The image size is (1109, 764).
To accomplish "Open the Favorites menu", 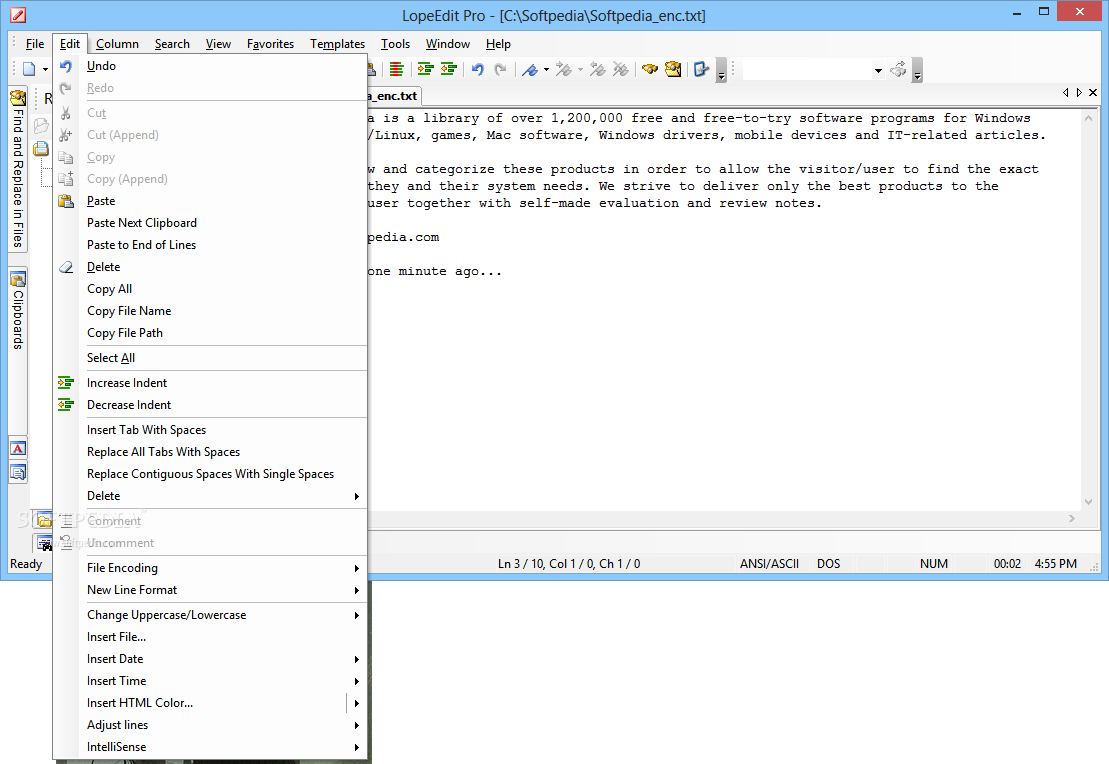I will [x=270, y=44].
